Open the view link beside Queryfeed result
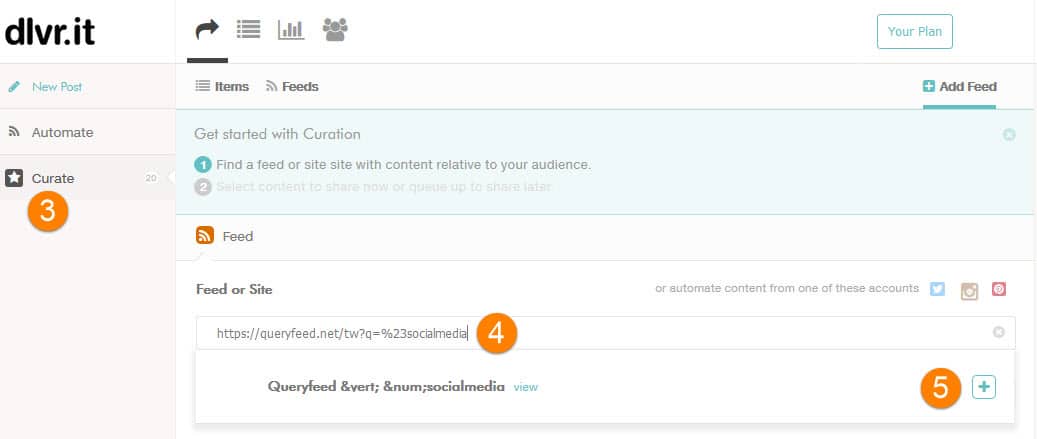 click(x=525, y=387)
